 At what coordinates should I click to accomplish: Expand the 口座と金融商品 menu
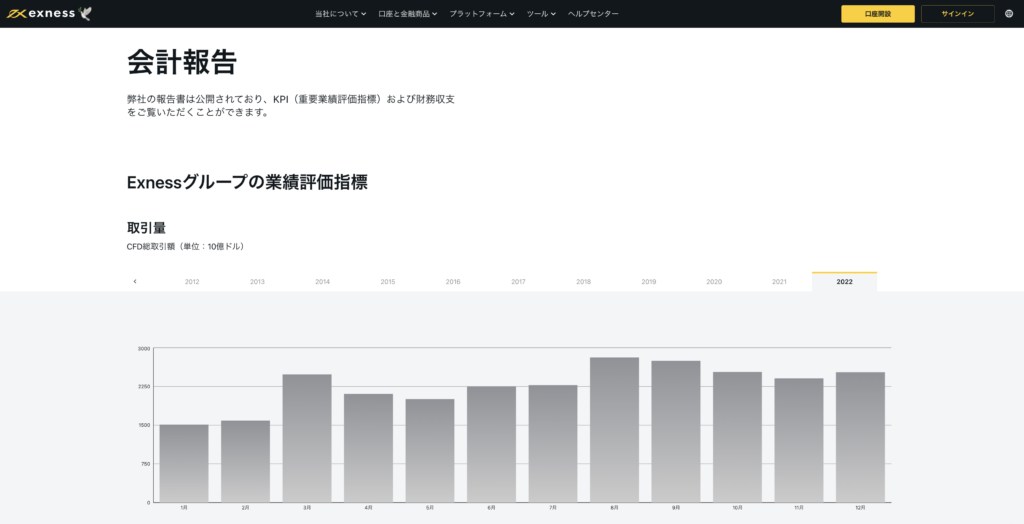408,14
